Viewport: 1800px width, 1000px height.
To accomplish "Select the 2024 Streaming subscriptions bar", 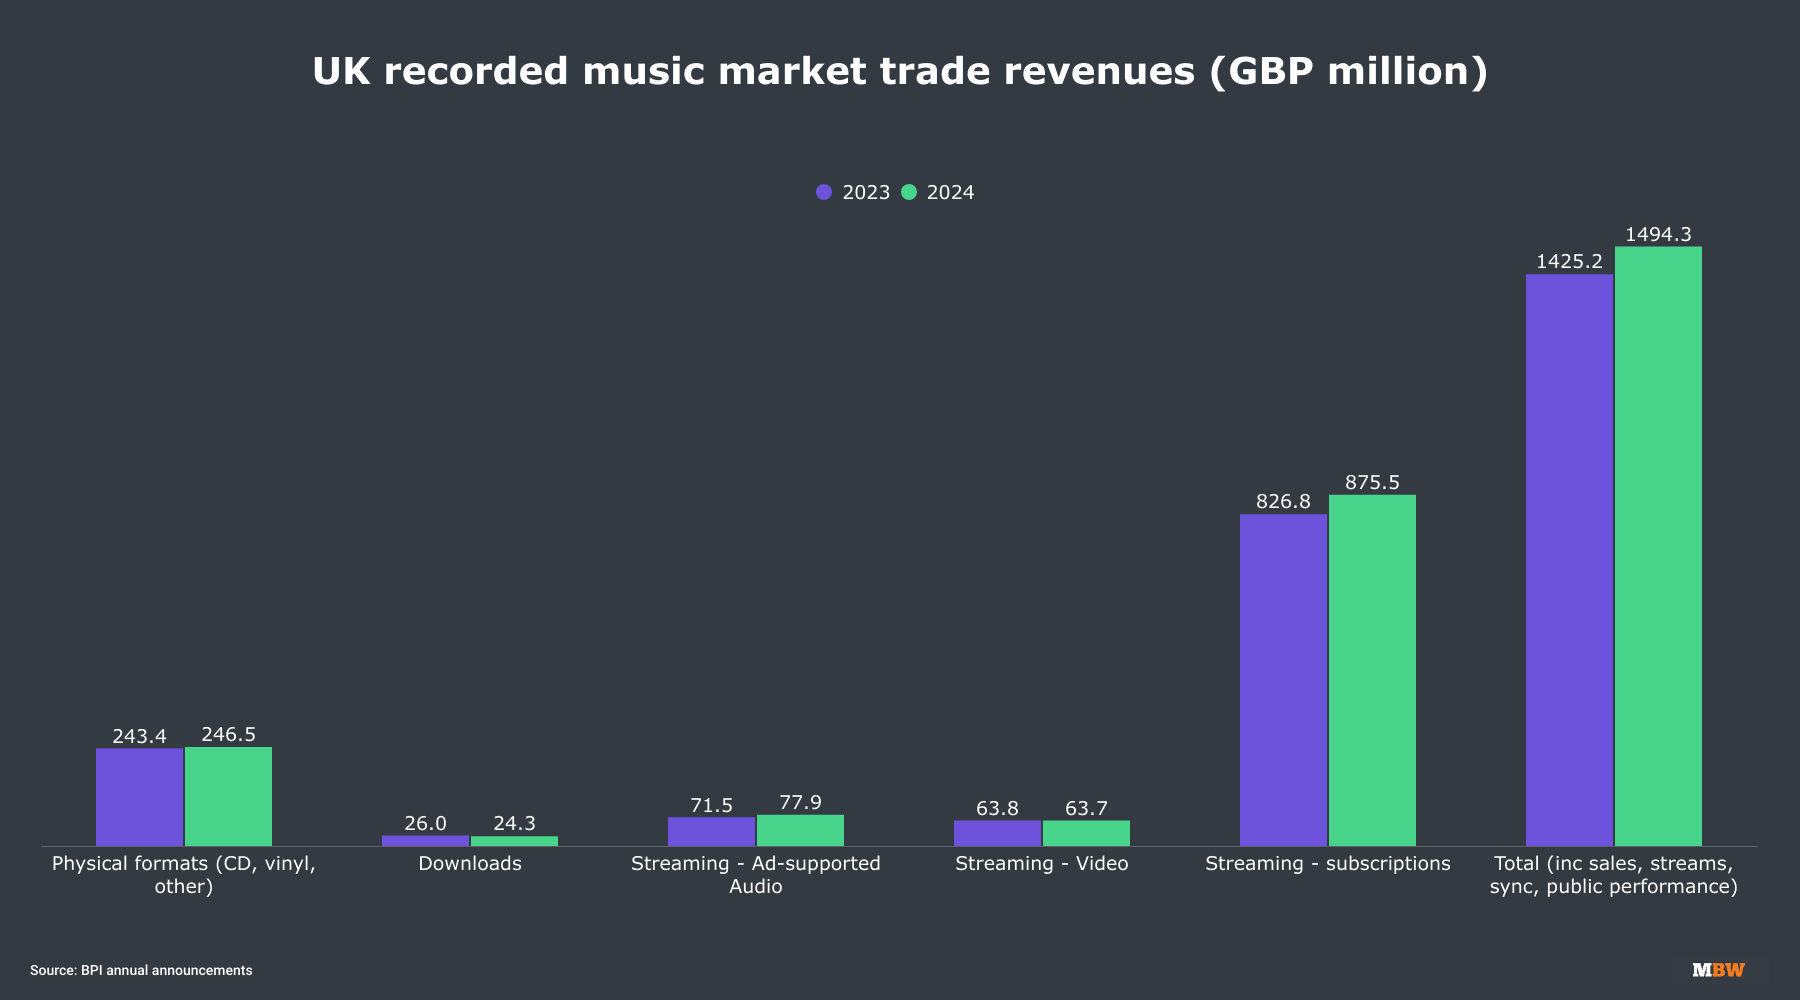I will 1372,670.
